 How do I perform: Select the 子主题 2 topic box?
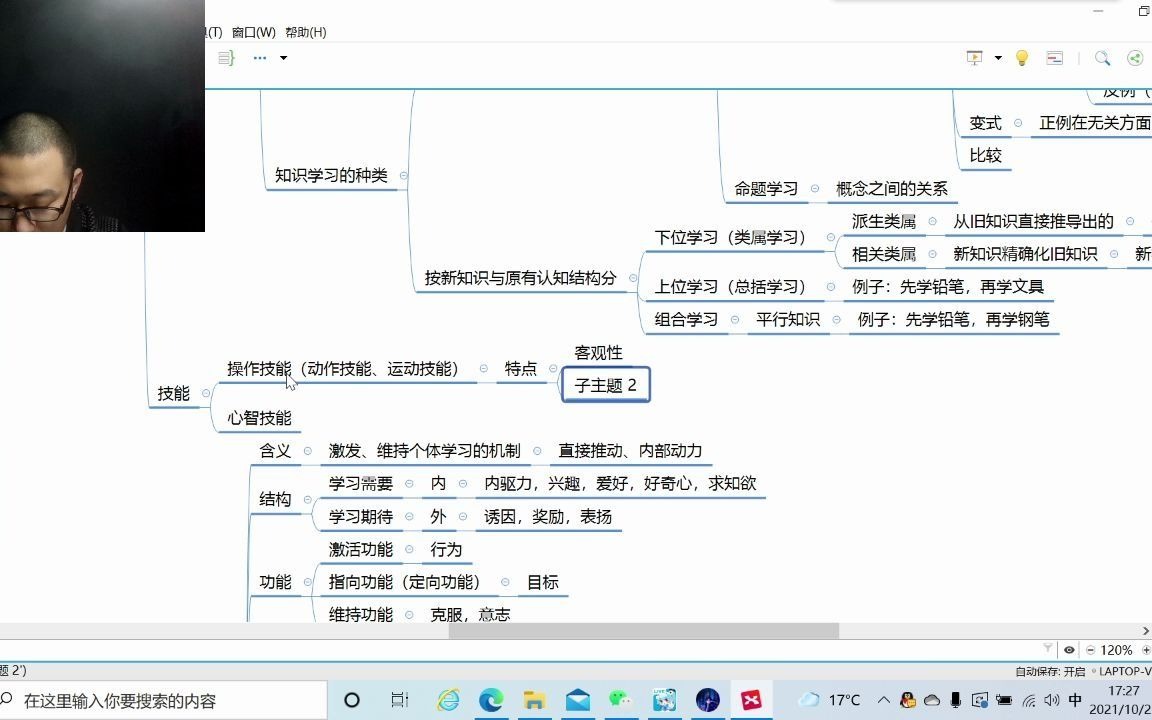coord(606,385)
